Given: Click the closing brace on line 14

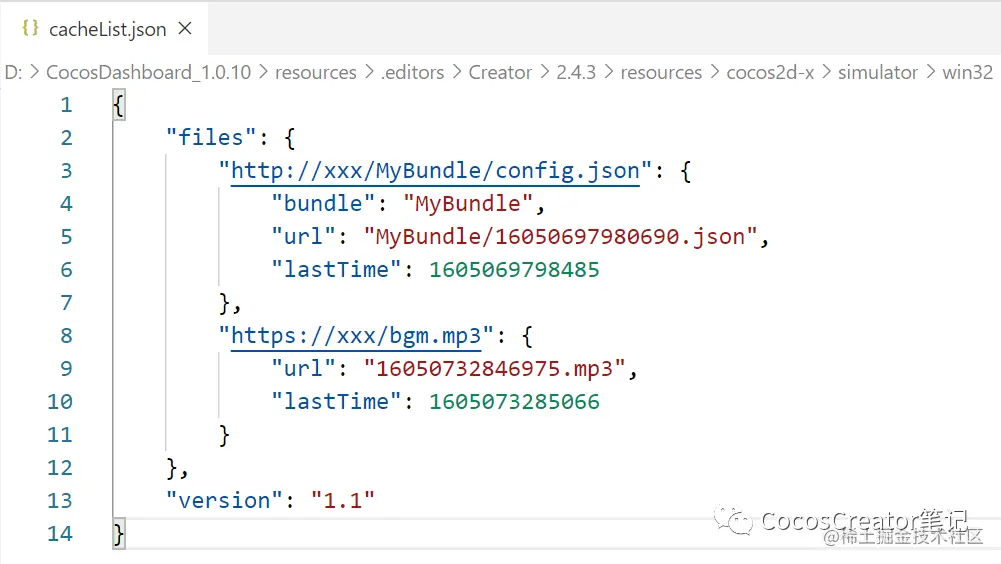Looking at the screenshot, I should pos(119,534).
